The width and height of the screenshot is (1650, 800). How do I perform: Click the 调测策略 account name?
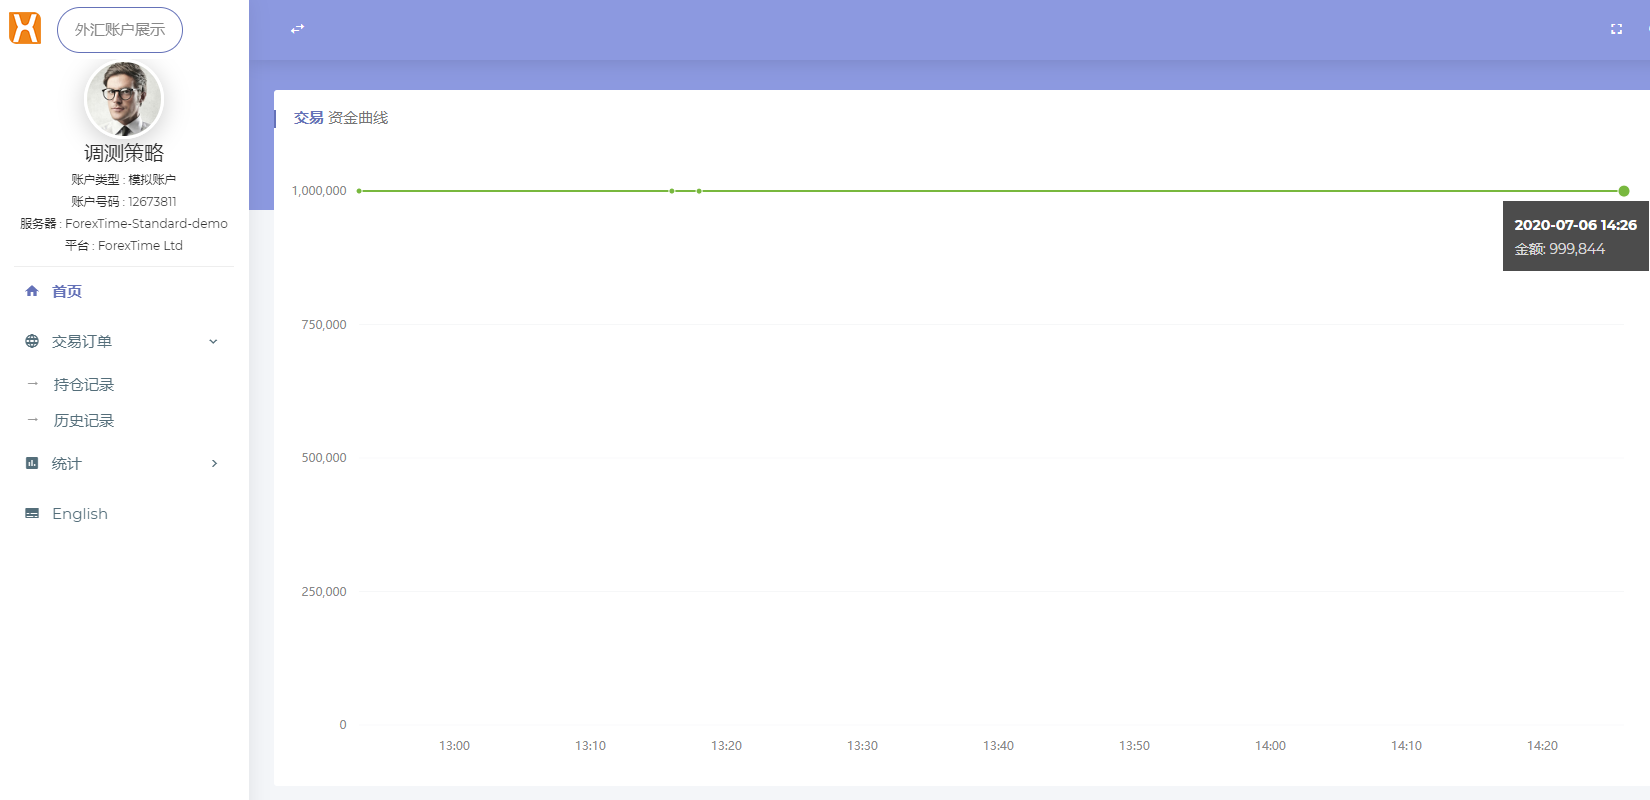coord(124,153)
